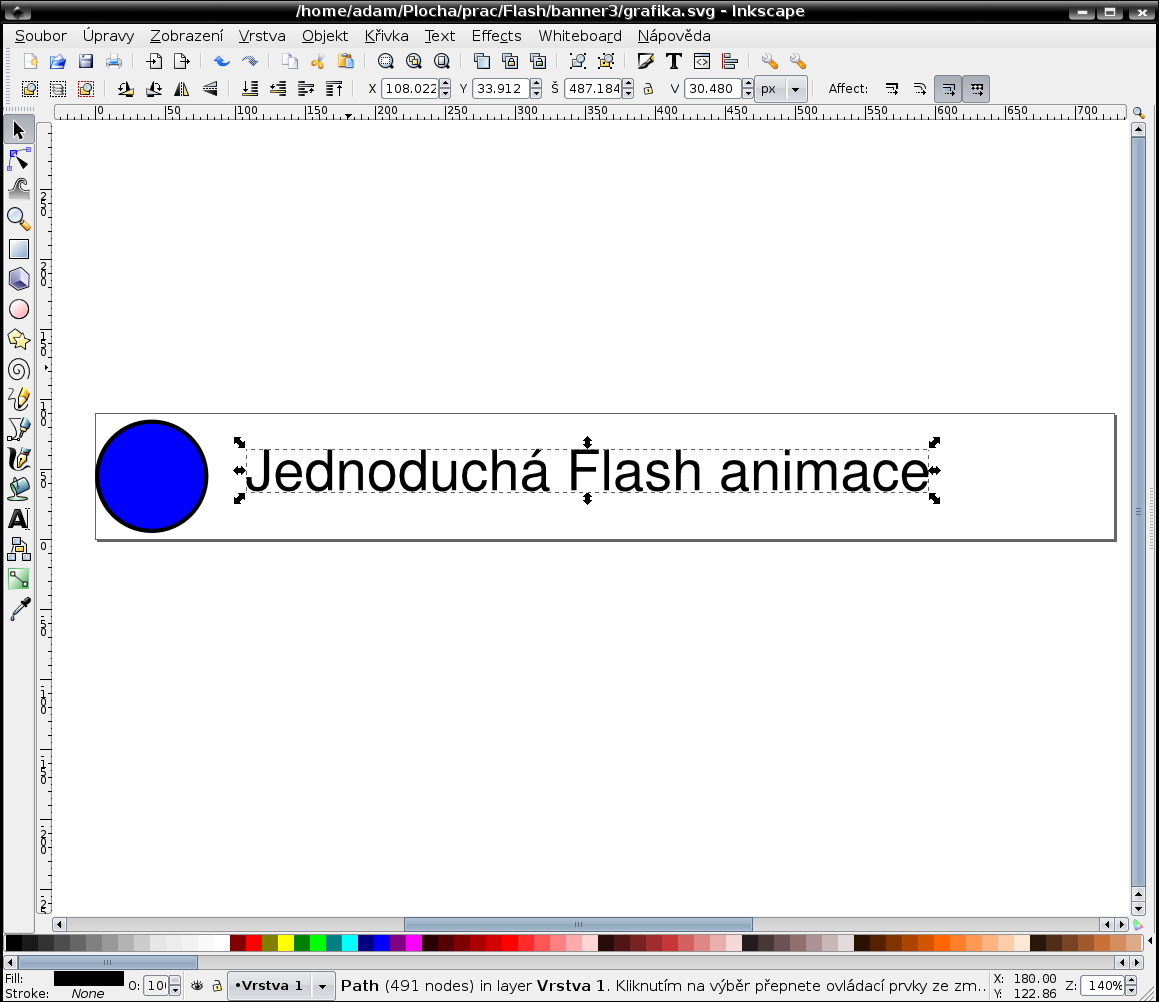Click the zoom percentage field
Image resolution: width=1159 pixels, height=1002 pixels.
[x=1102, y=986]
